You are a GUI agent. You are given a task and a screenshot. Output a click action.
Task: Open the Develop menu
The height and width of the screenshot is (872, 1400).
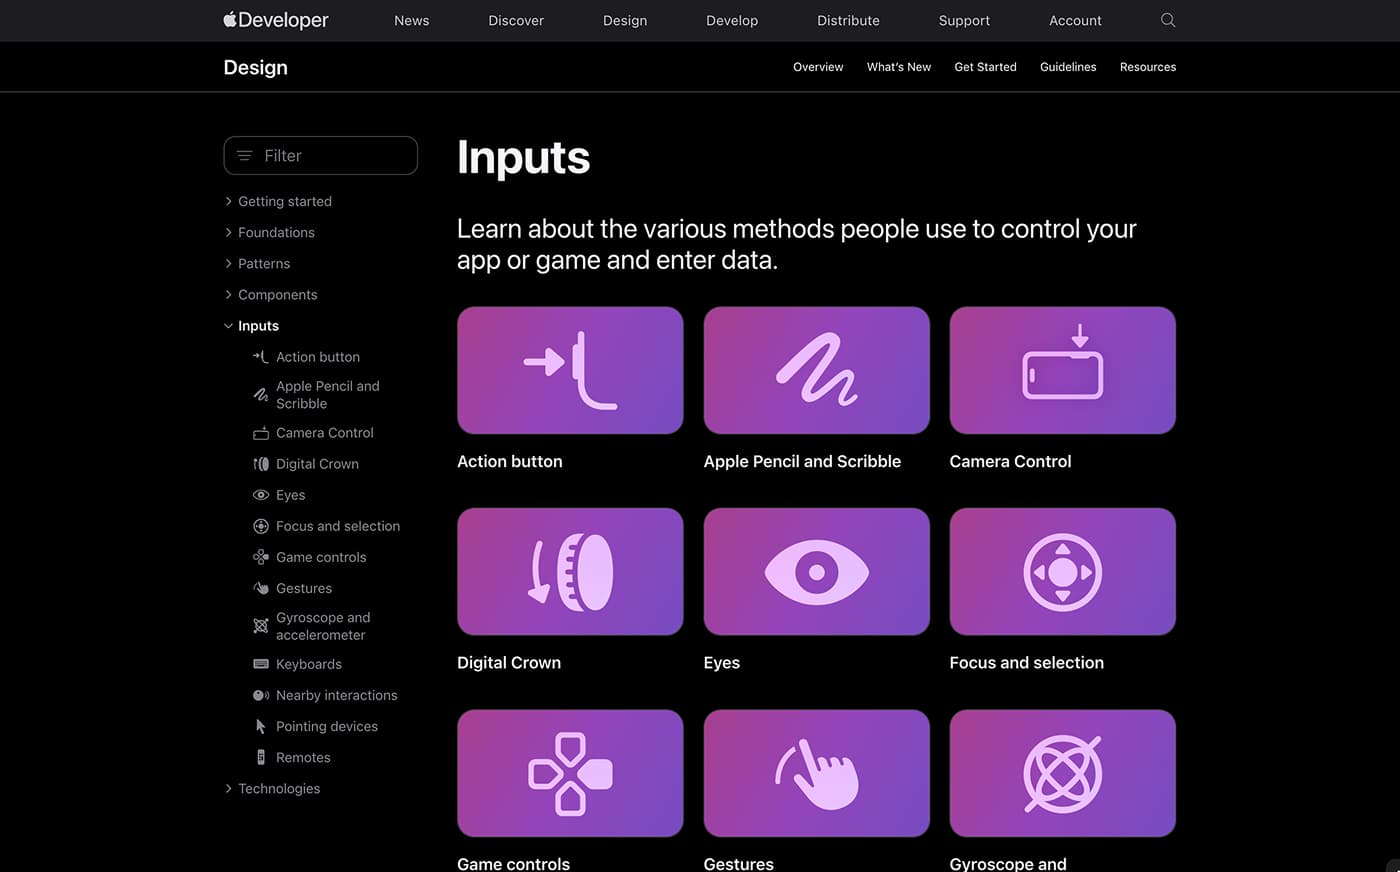[731, 20]
